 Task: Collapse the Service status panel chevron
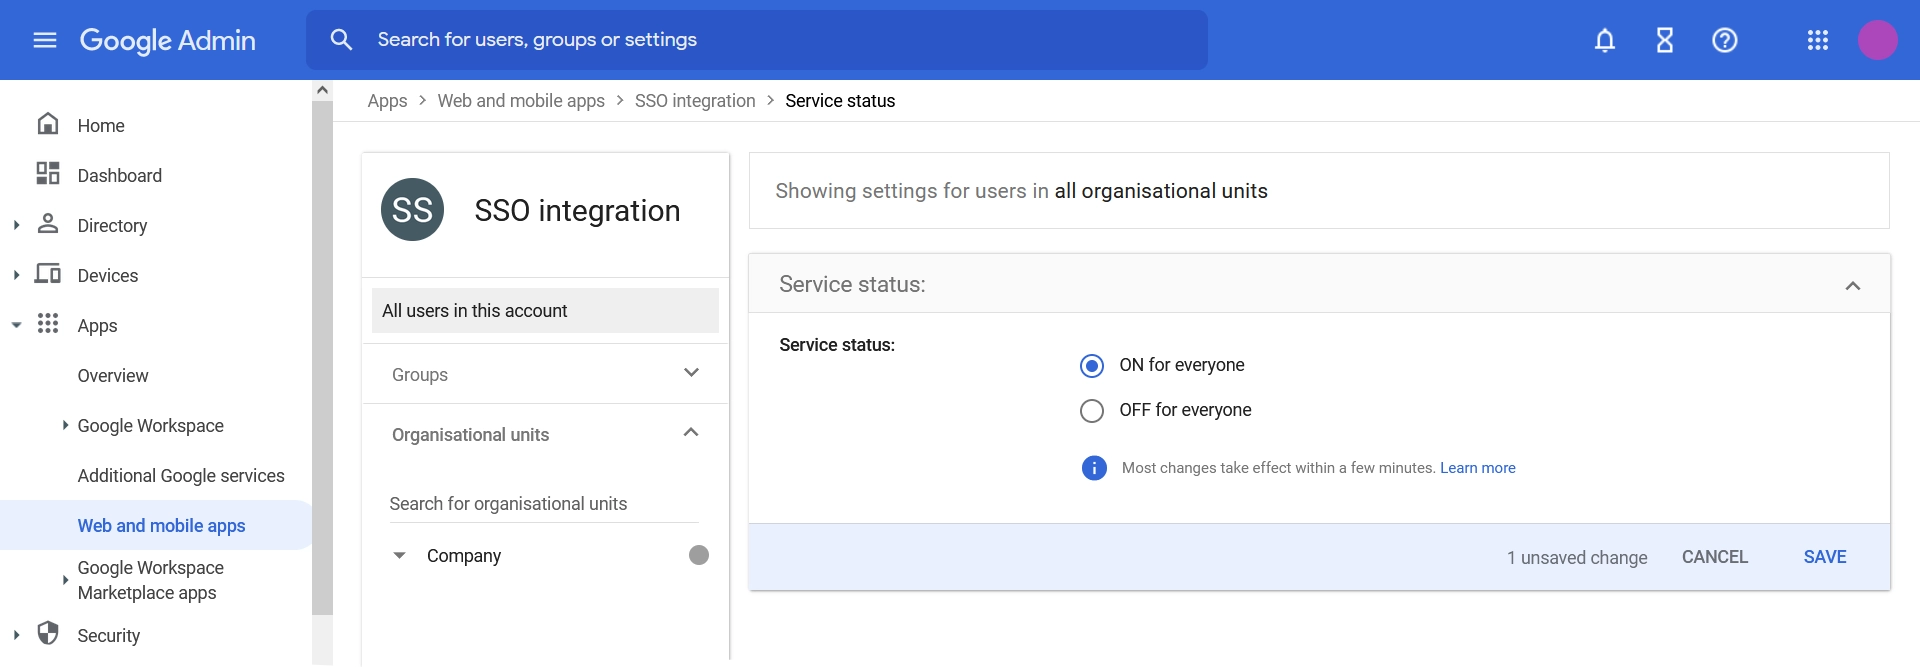pyautogui.click(x=1853, y=286)
